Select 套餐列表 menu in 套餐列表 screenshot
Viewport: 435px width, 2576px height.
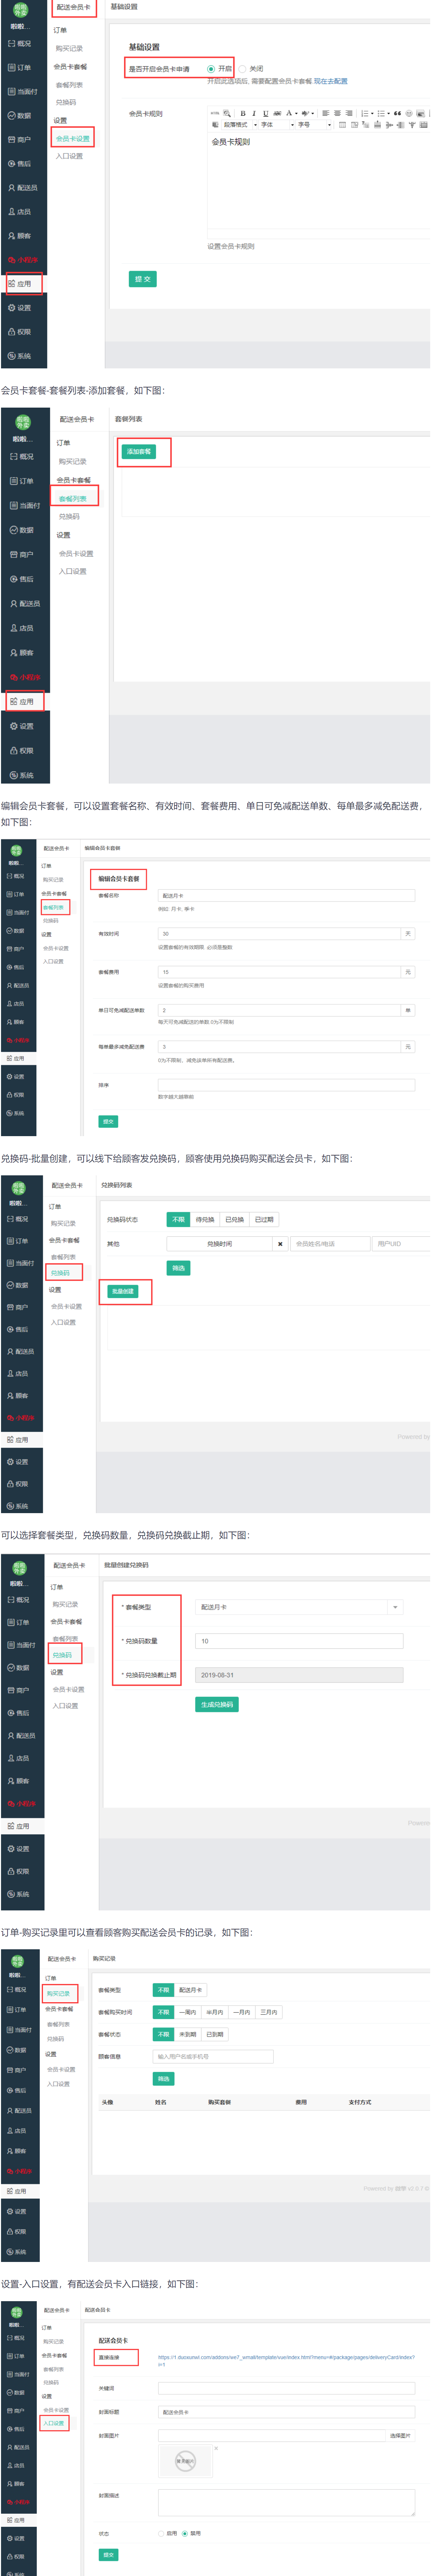(x=73, y=499)
